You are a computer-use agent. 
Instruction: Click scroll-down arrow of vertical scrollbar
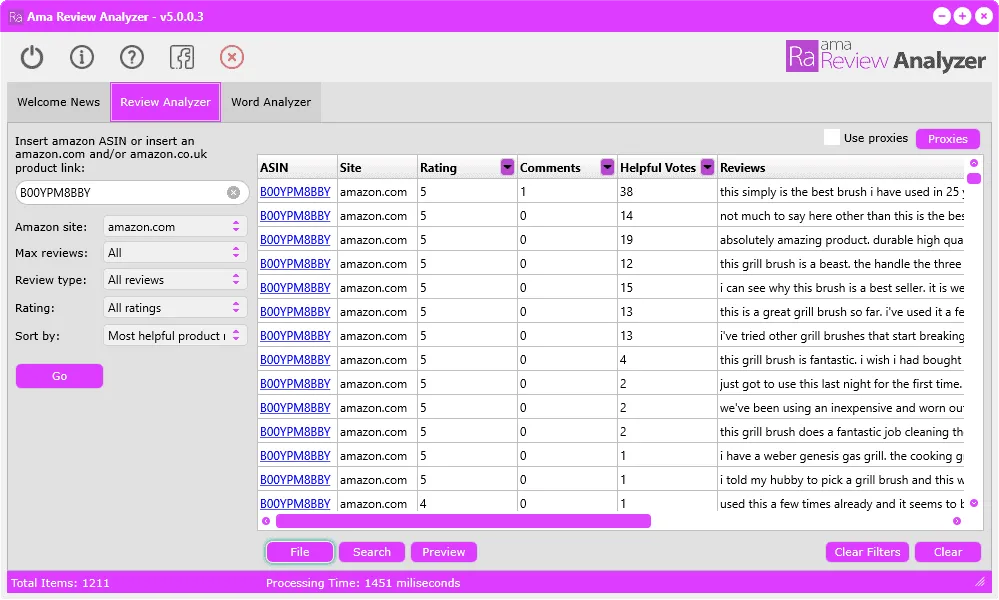(x=974, y=503)
